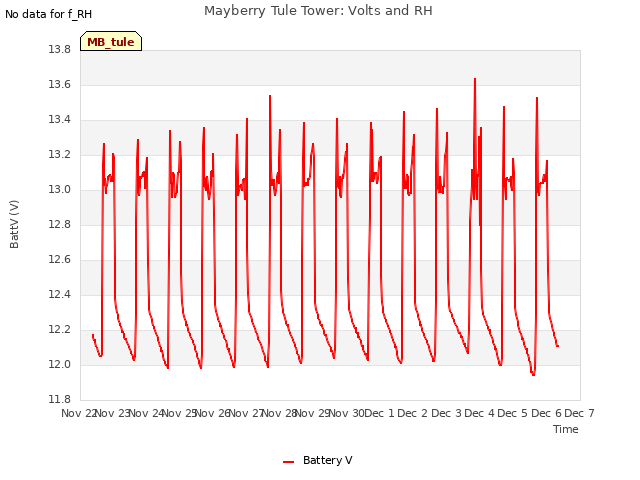Click the Dec 1 date tick

[x=379, y=413]
